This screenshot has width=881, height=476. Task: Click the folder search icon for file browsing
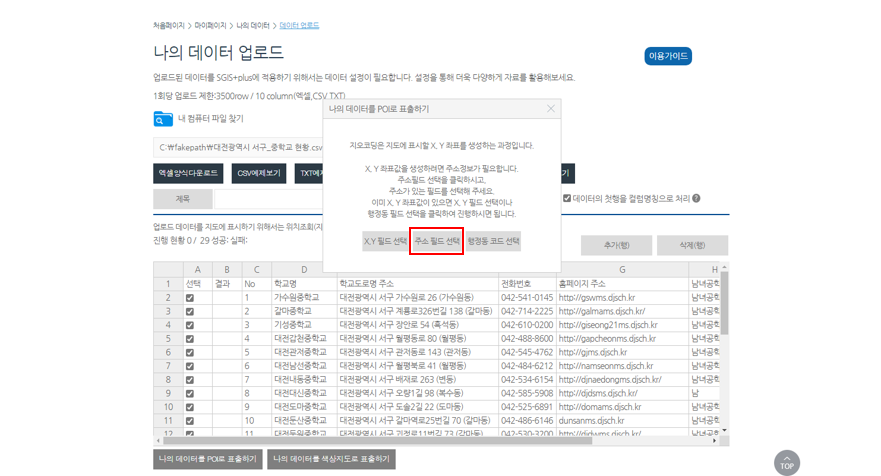[163, 119]
